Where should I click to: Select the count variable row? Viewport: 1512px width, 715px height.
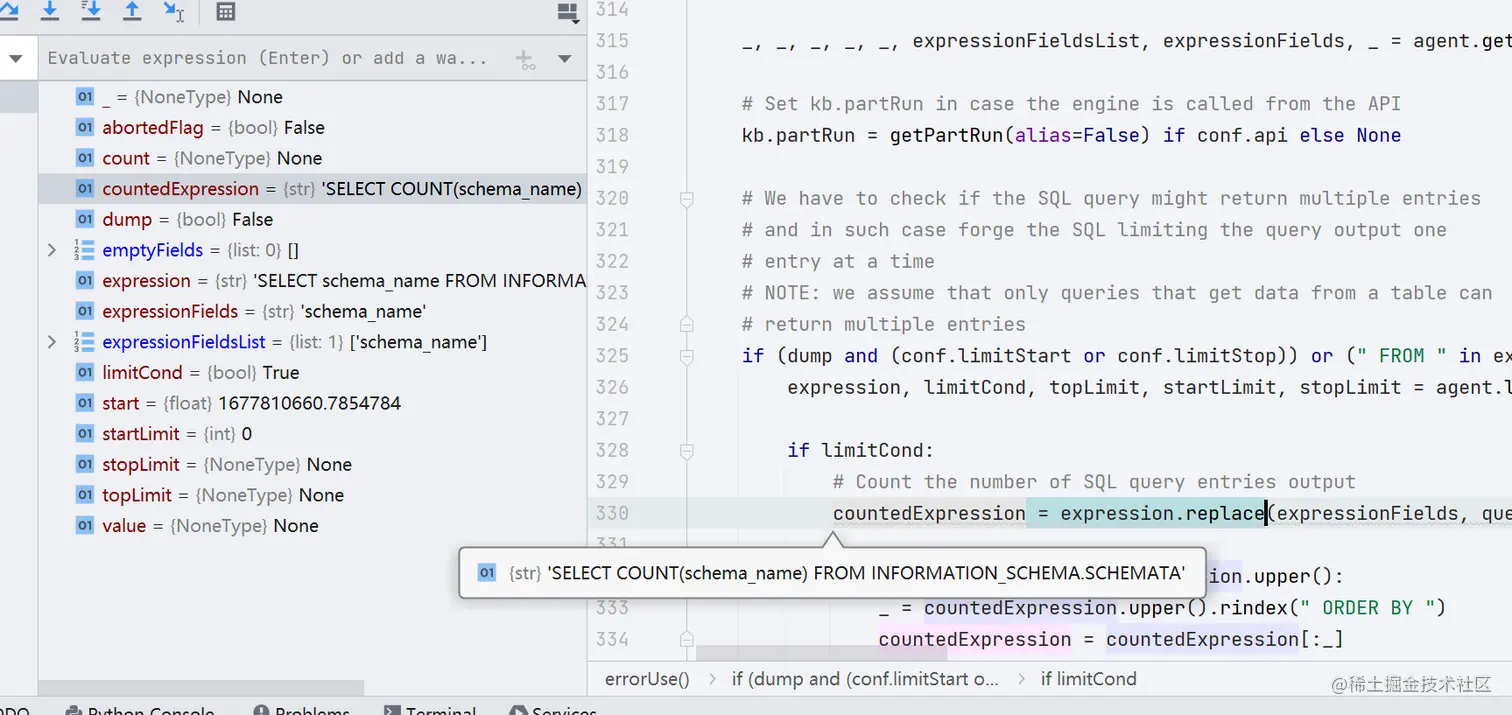[312, 158]
